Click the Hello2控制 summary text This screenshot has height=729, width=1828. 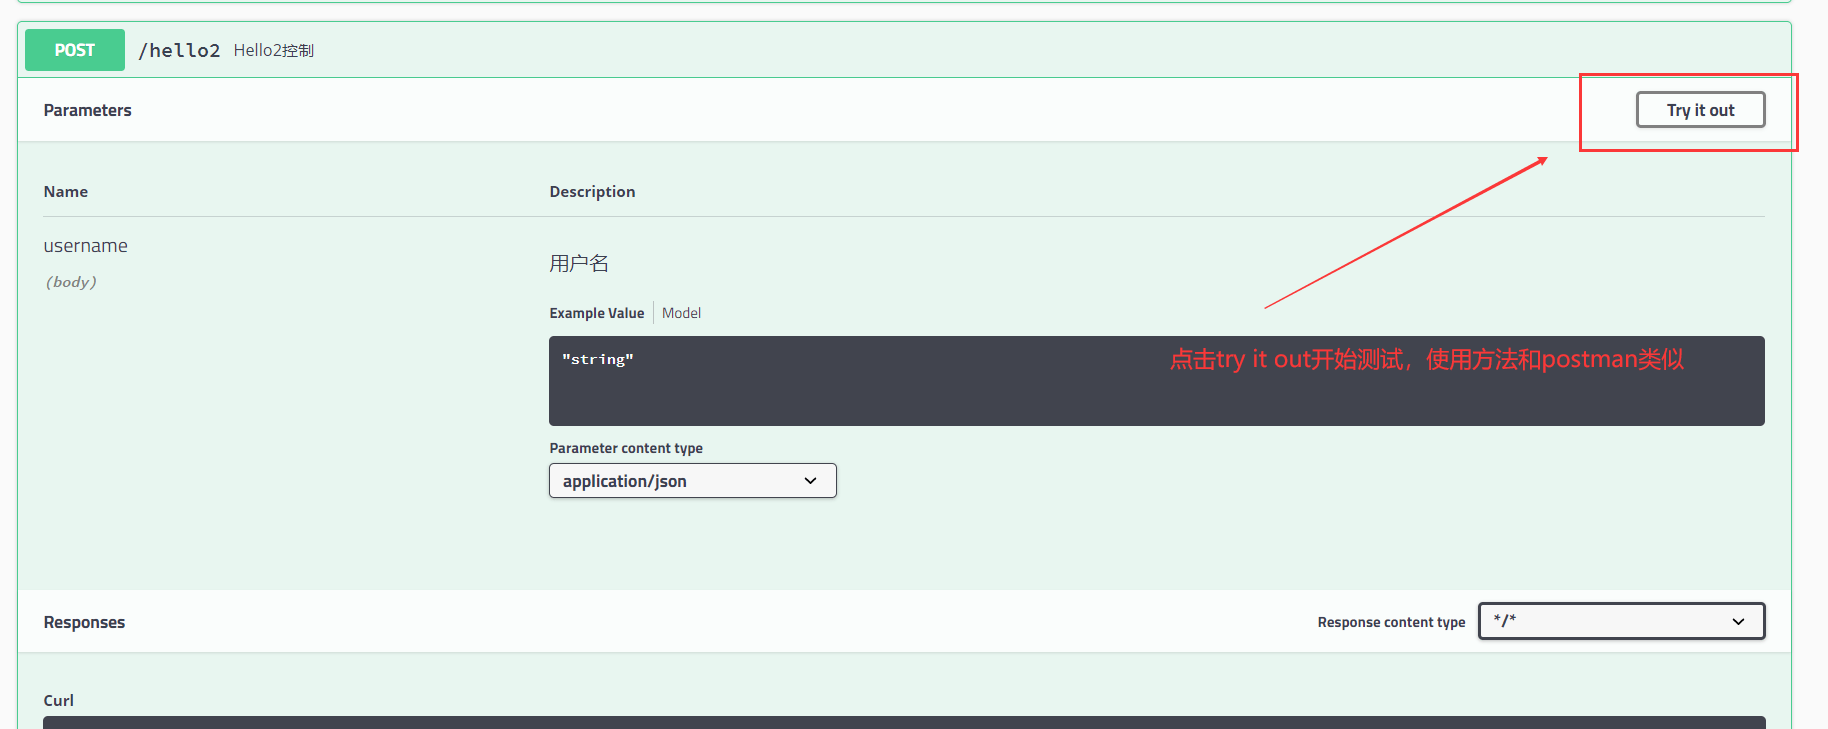tap(274, 50)
